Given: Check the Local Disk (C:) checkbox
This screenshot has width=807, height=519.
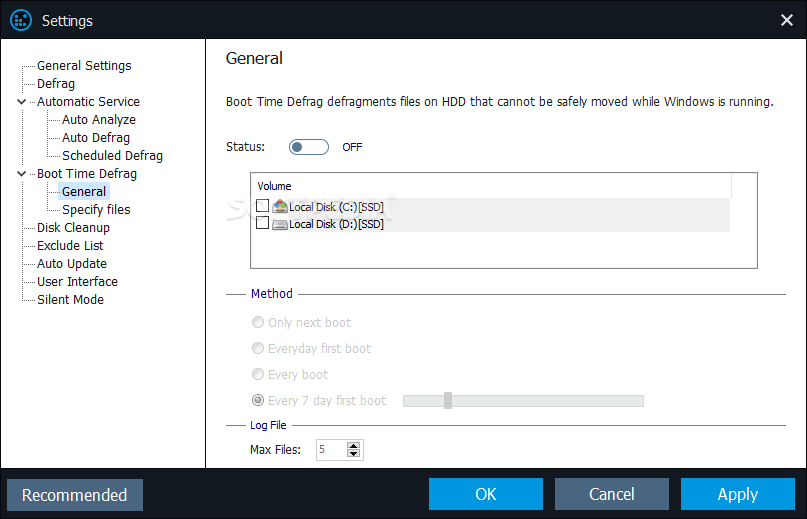Looking at the screenshot, I should 262,206.
